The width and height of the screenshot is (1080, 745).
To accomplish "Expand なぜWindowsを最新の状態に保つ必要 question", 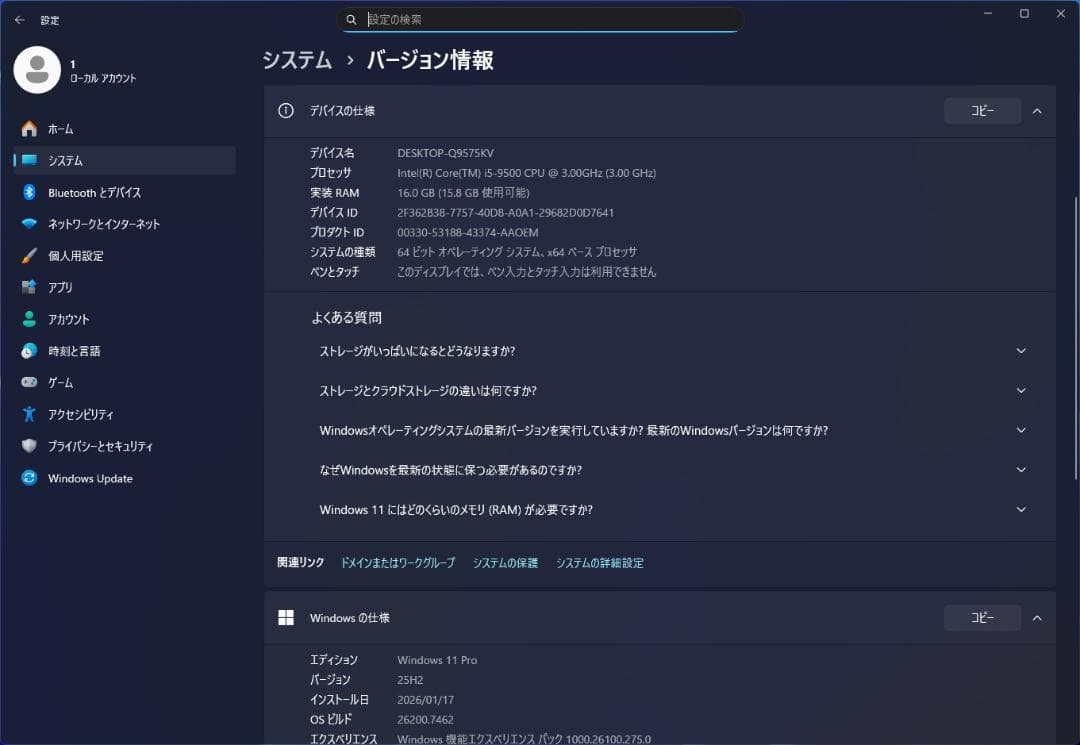I will coord(1021,470).
